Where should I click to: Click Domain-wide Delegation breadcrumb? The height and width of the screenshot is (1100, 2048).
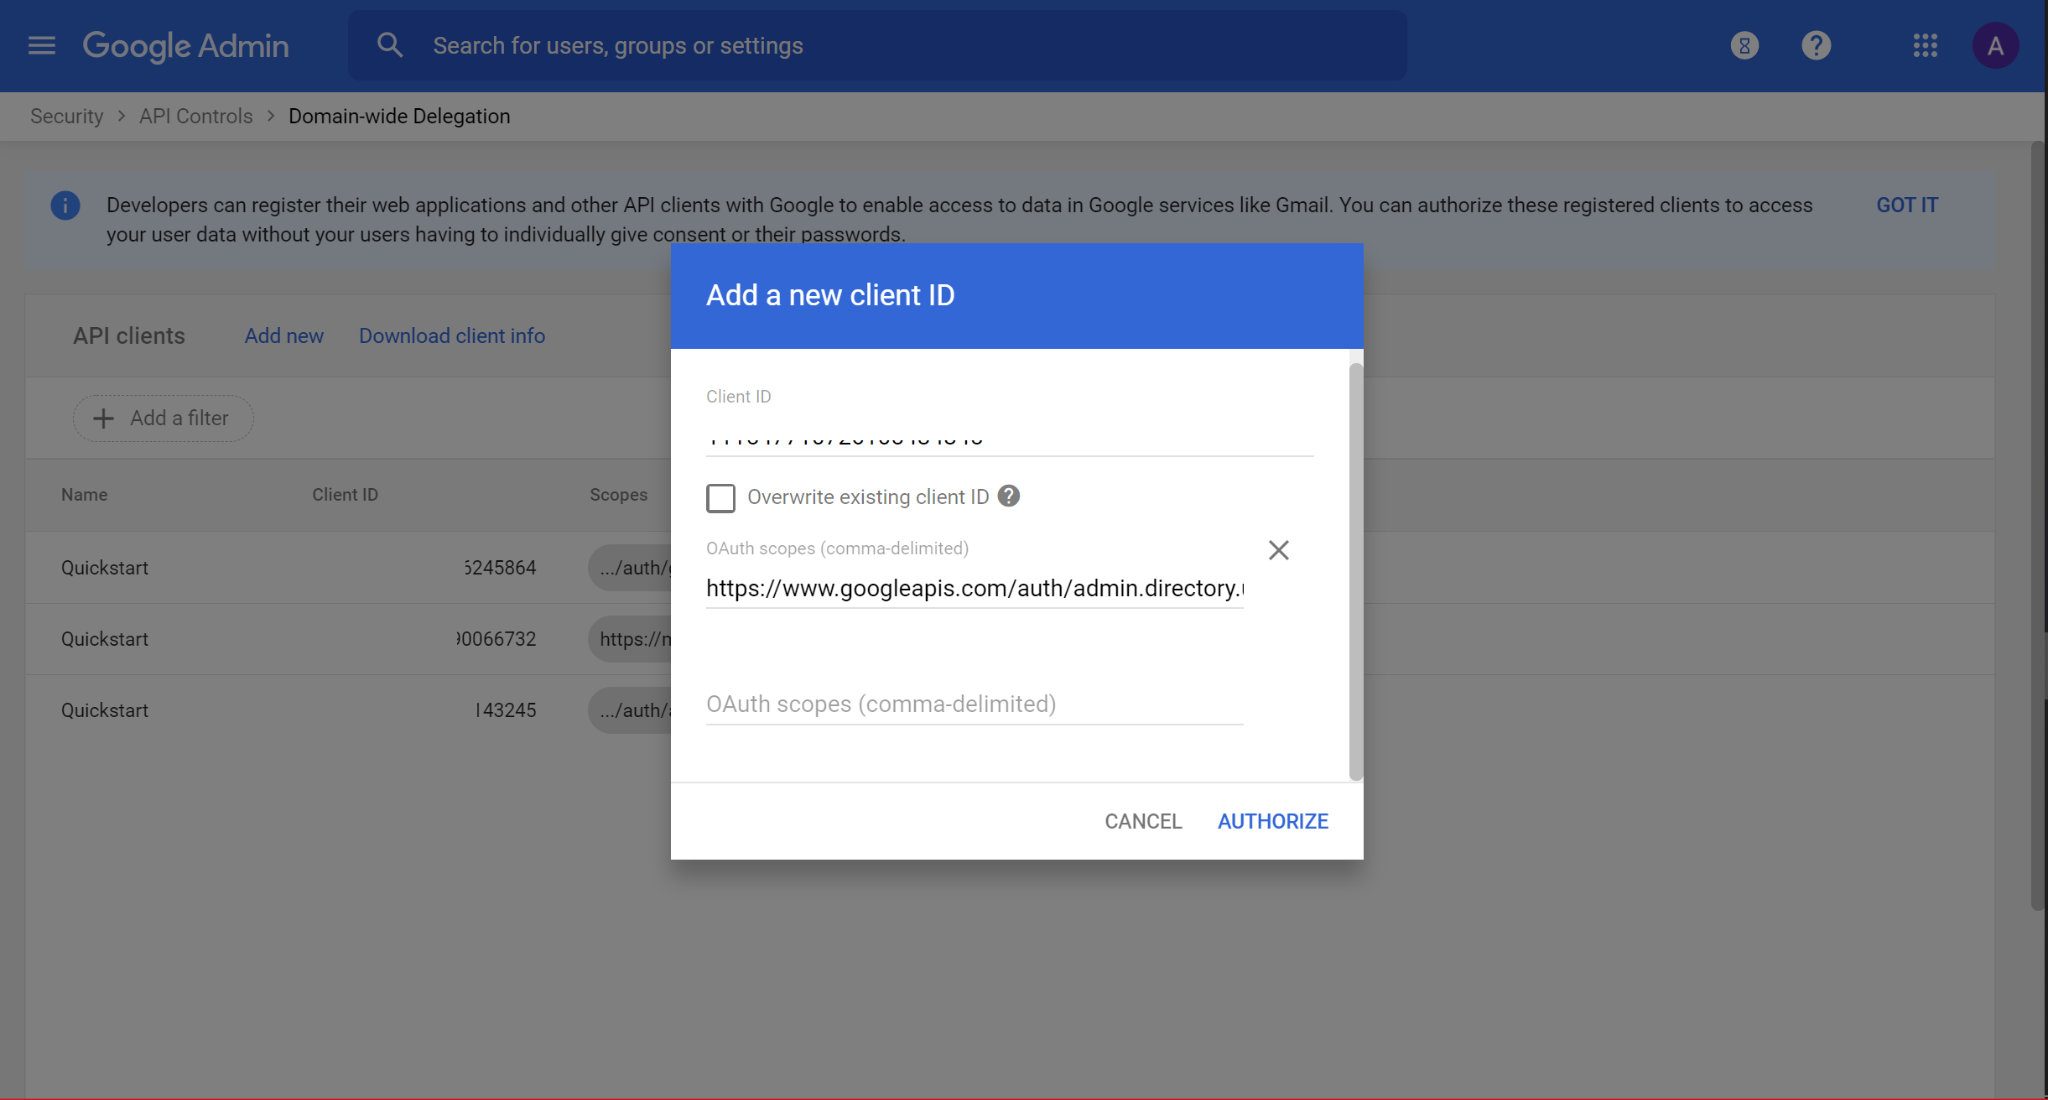coord(399,116)
